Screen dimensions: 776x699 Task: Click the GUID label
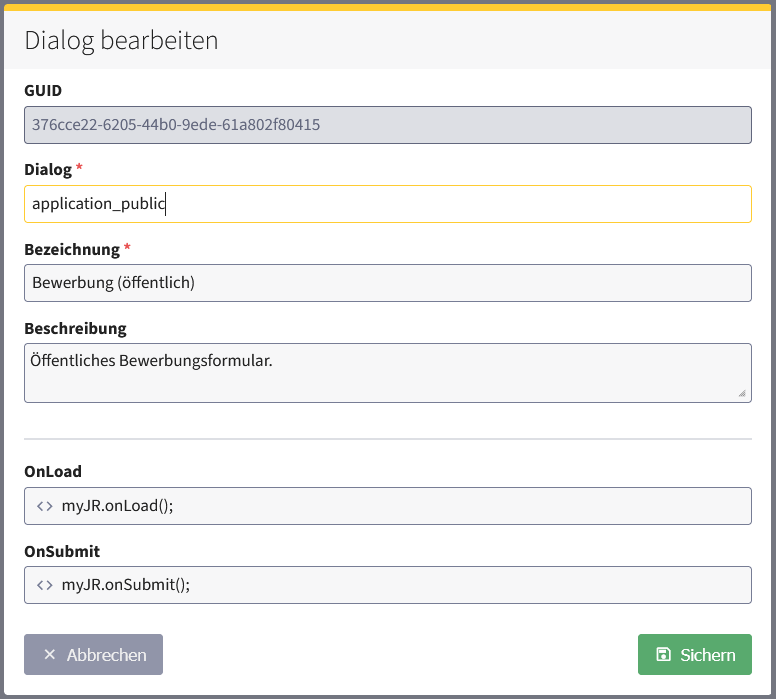tap(43, 91)
